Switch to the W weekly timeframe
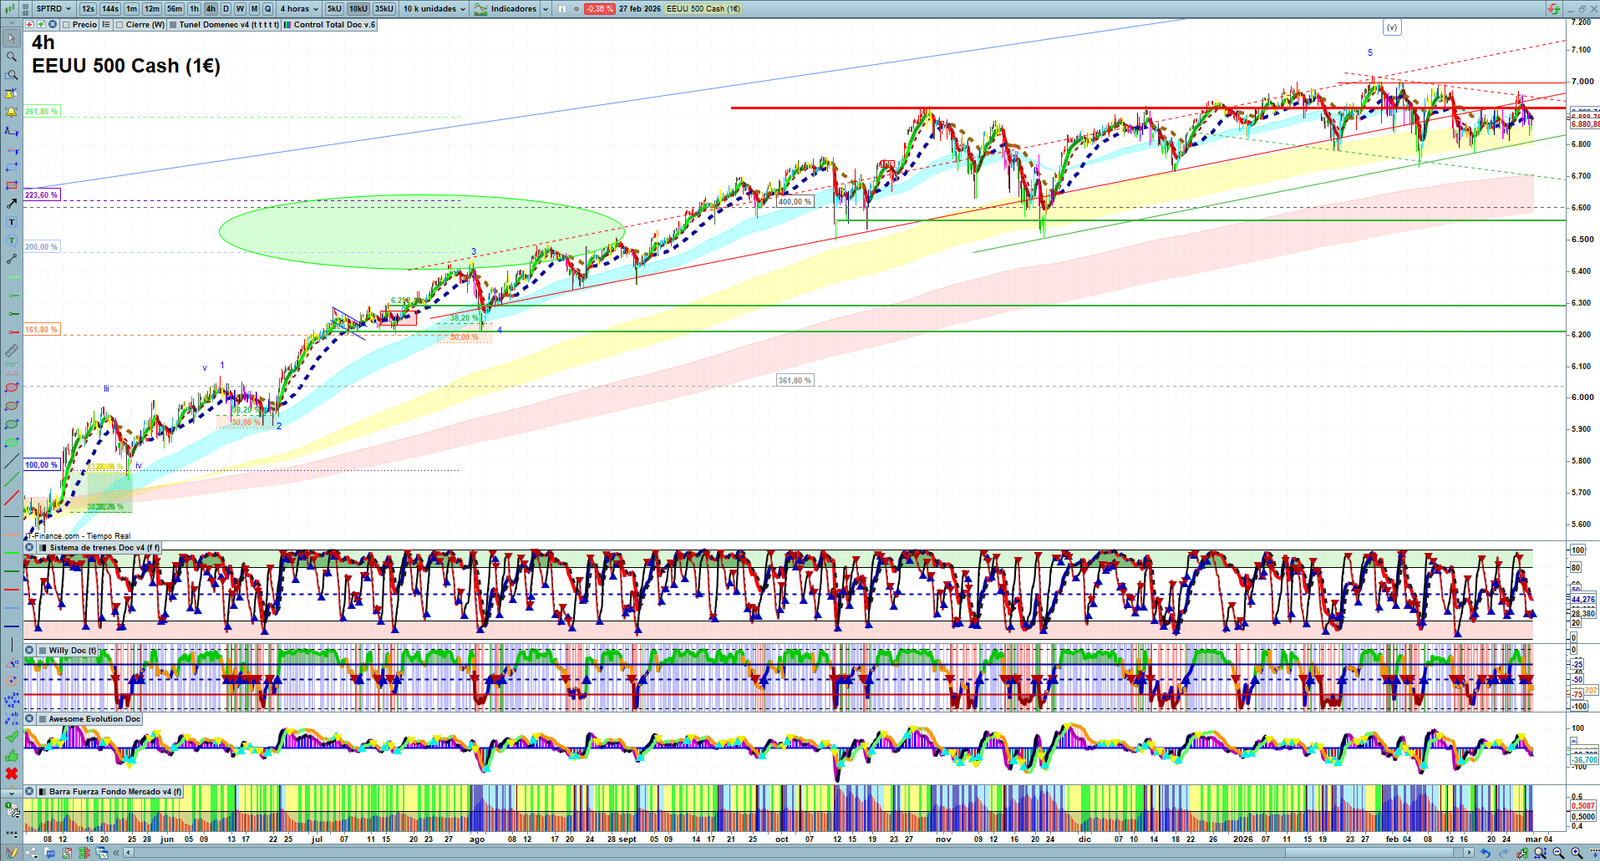Image resolution: width=1600 pixels, height=861 pixels. click(240, 8)
